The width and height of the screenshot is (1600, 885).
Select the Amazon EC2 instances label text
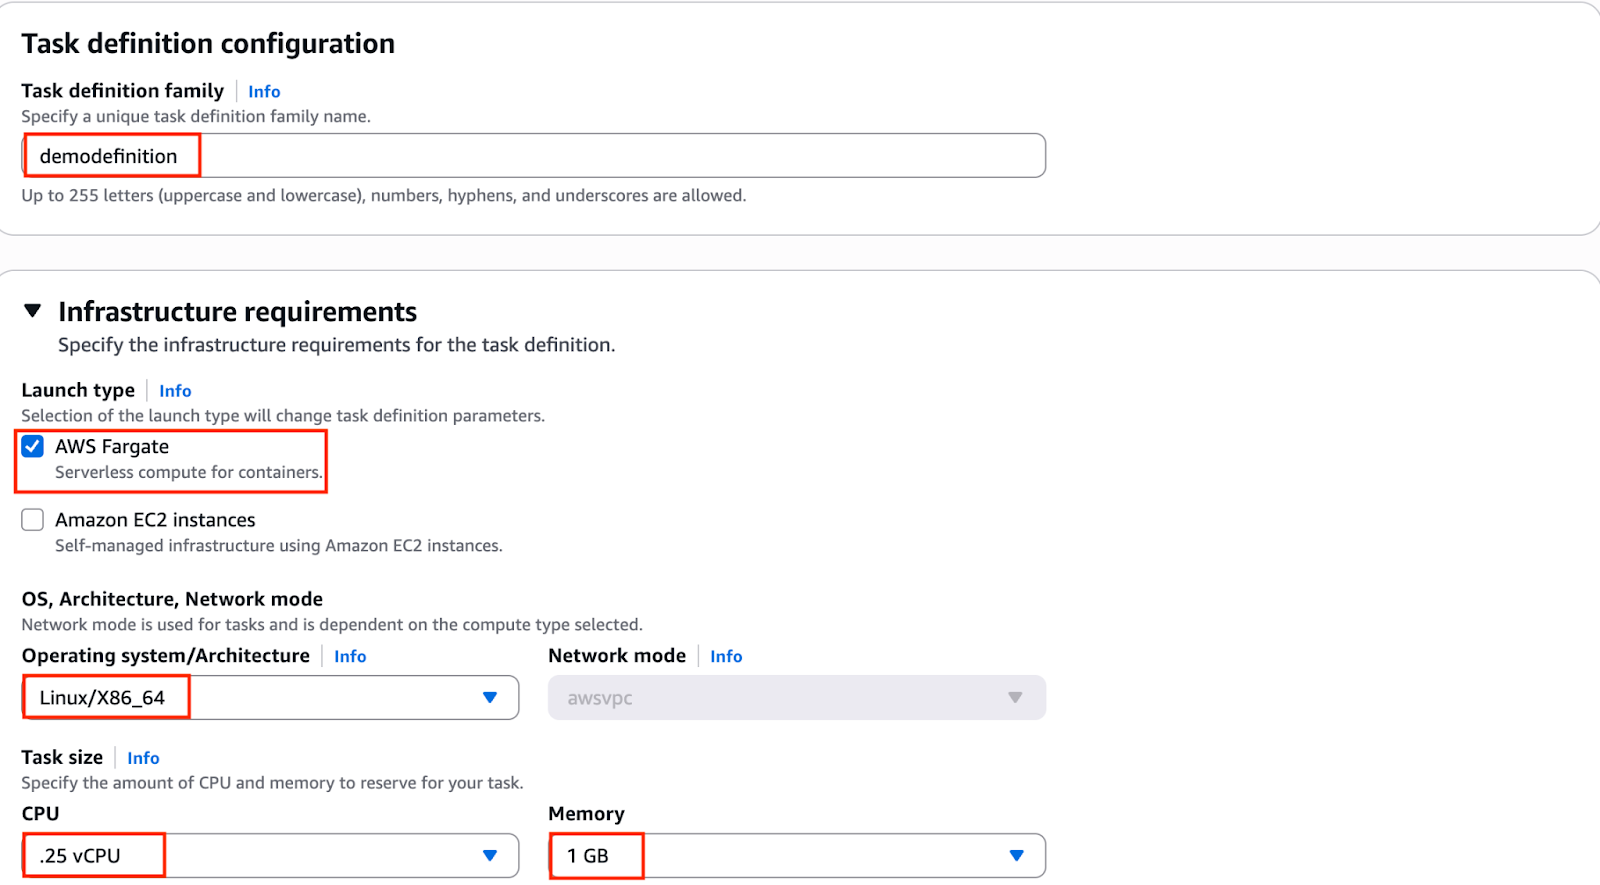(x=155, y=520)
